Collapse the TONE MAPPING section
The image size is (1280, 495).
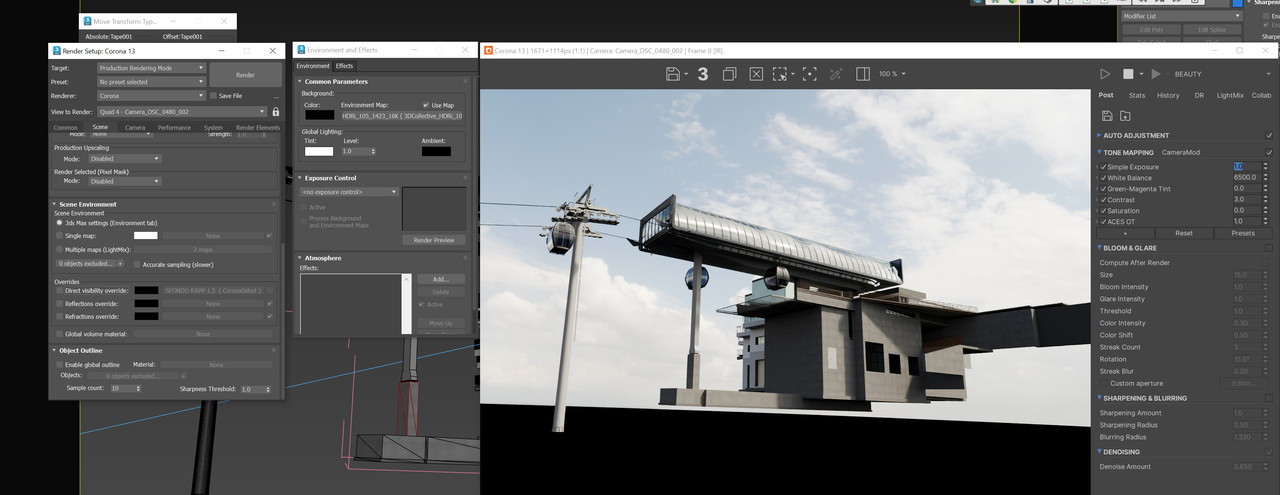[x=1101, y=153]
